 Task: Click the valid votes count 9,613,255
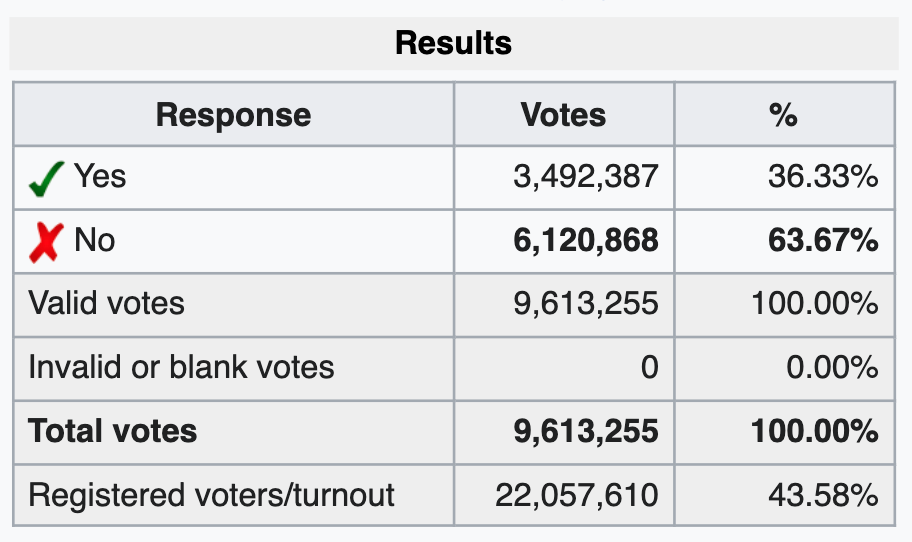[x=586, y=304]
